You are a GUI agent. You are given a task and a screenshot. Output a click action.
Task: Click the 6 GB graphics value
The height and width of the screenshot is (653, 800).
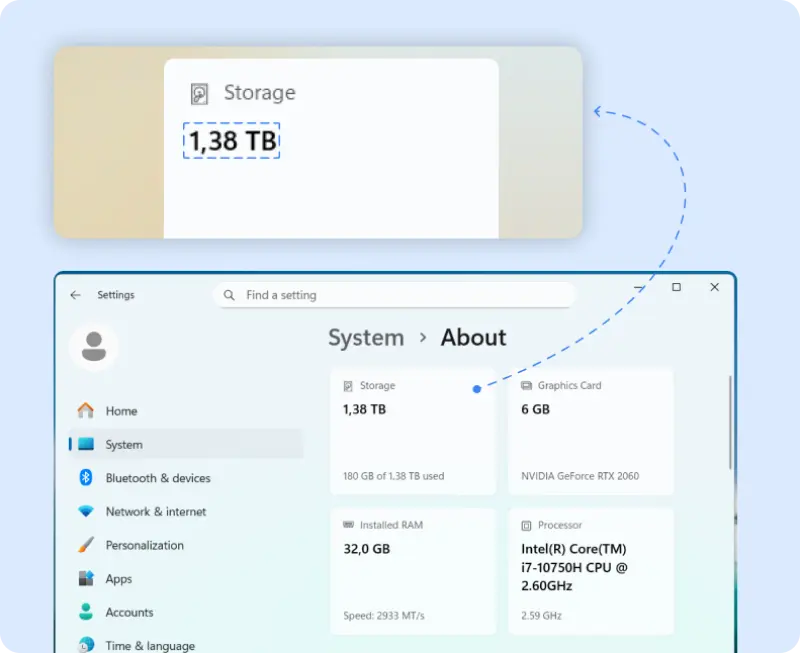click(535, 409)
